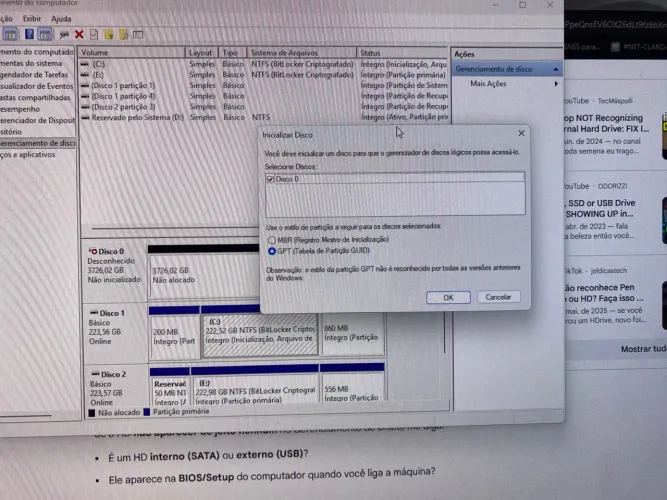Select the (Disco 2 partição 3) row

tap(264, 106)
